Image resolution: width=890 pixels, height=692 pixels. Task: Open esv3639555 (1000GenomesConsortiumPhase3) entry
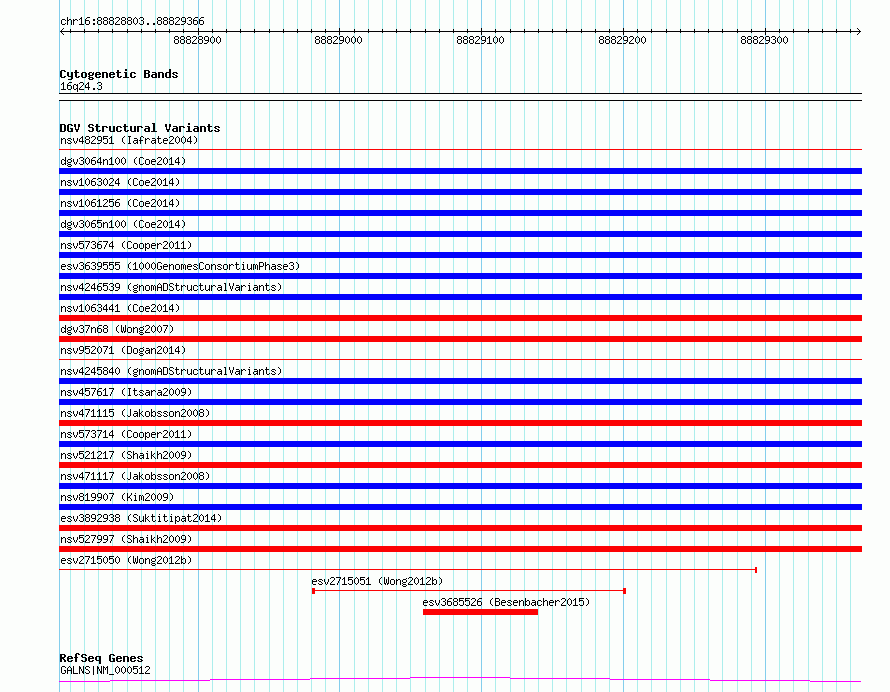(180, 266)
